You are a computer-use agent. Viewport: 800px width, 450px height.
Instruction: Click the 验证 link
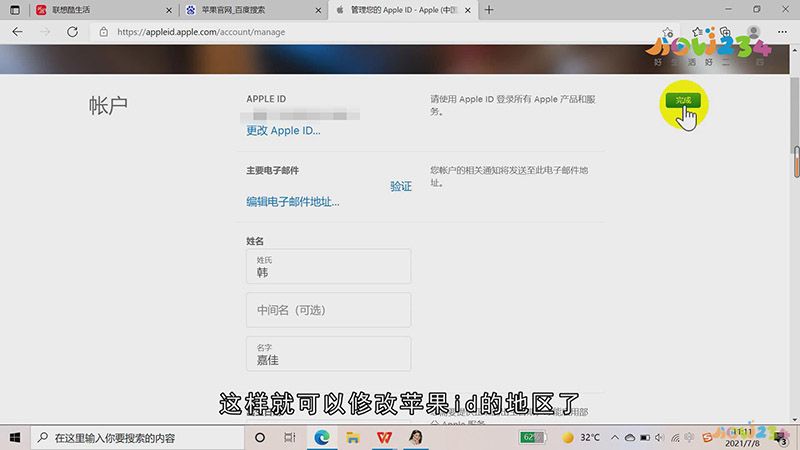401,186
